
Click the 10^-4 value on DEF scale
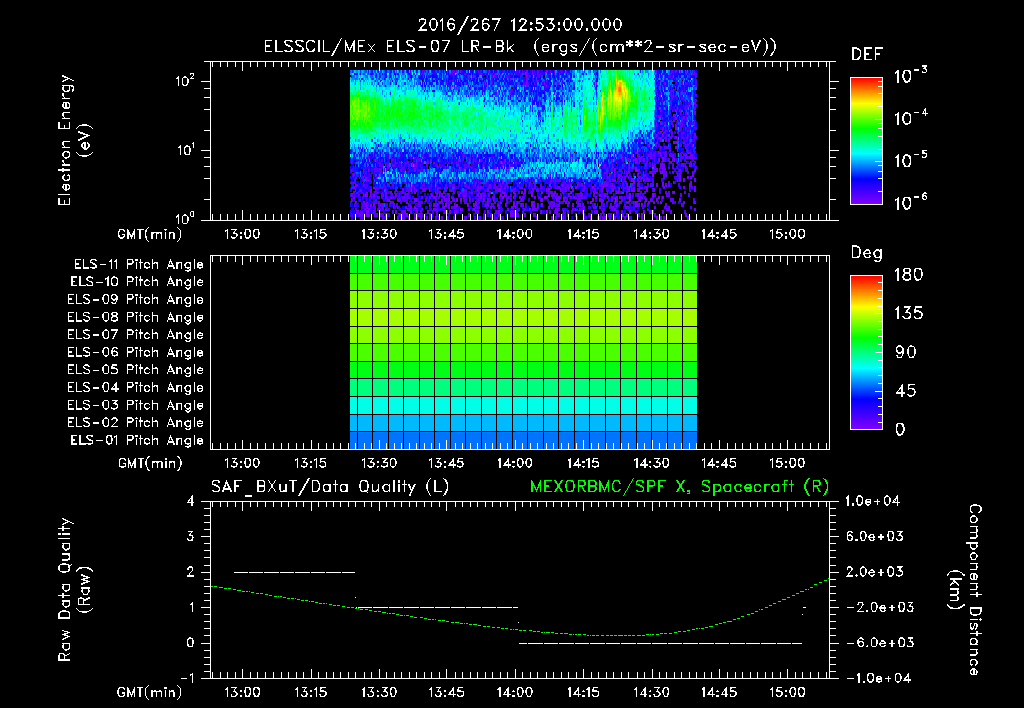910,118
